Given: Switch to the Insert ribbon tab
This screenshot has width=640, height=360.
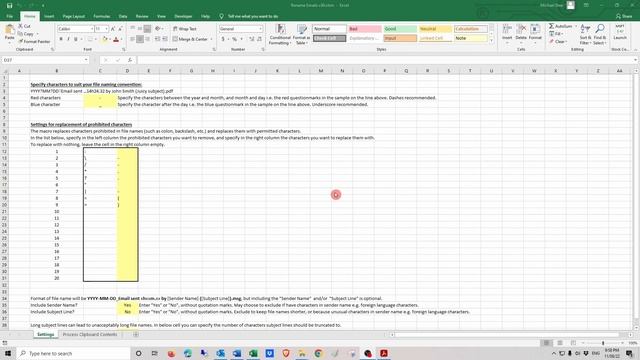Looking at the screenshot, I should point(49,16).
